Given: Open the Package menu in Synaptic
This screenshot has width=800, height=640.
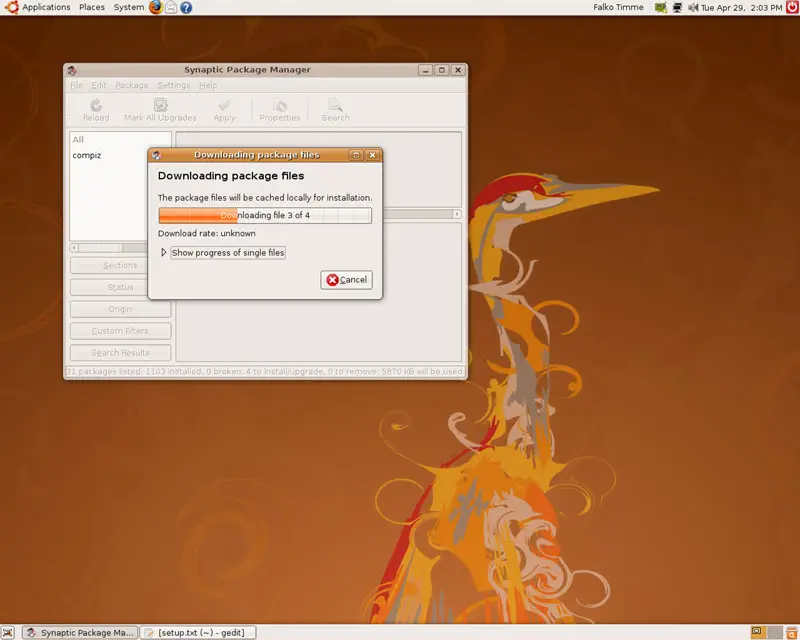Looking at the screenshot, I should coord(132,85).
